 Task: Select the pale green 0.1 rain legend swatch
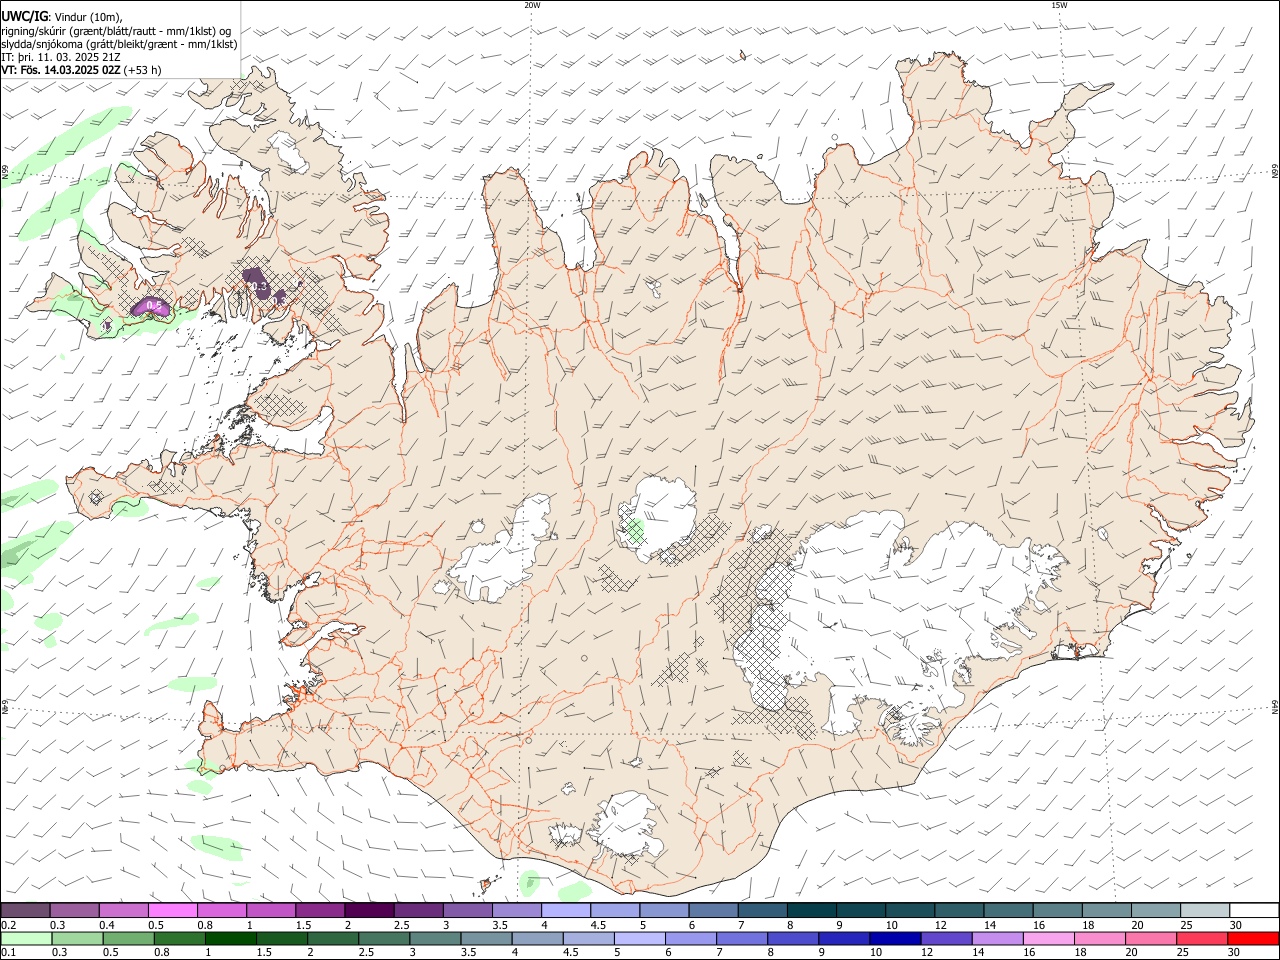[x=26, y=939]
